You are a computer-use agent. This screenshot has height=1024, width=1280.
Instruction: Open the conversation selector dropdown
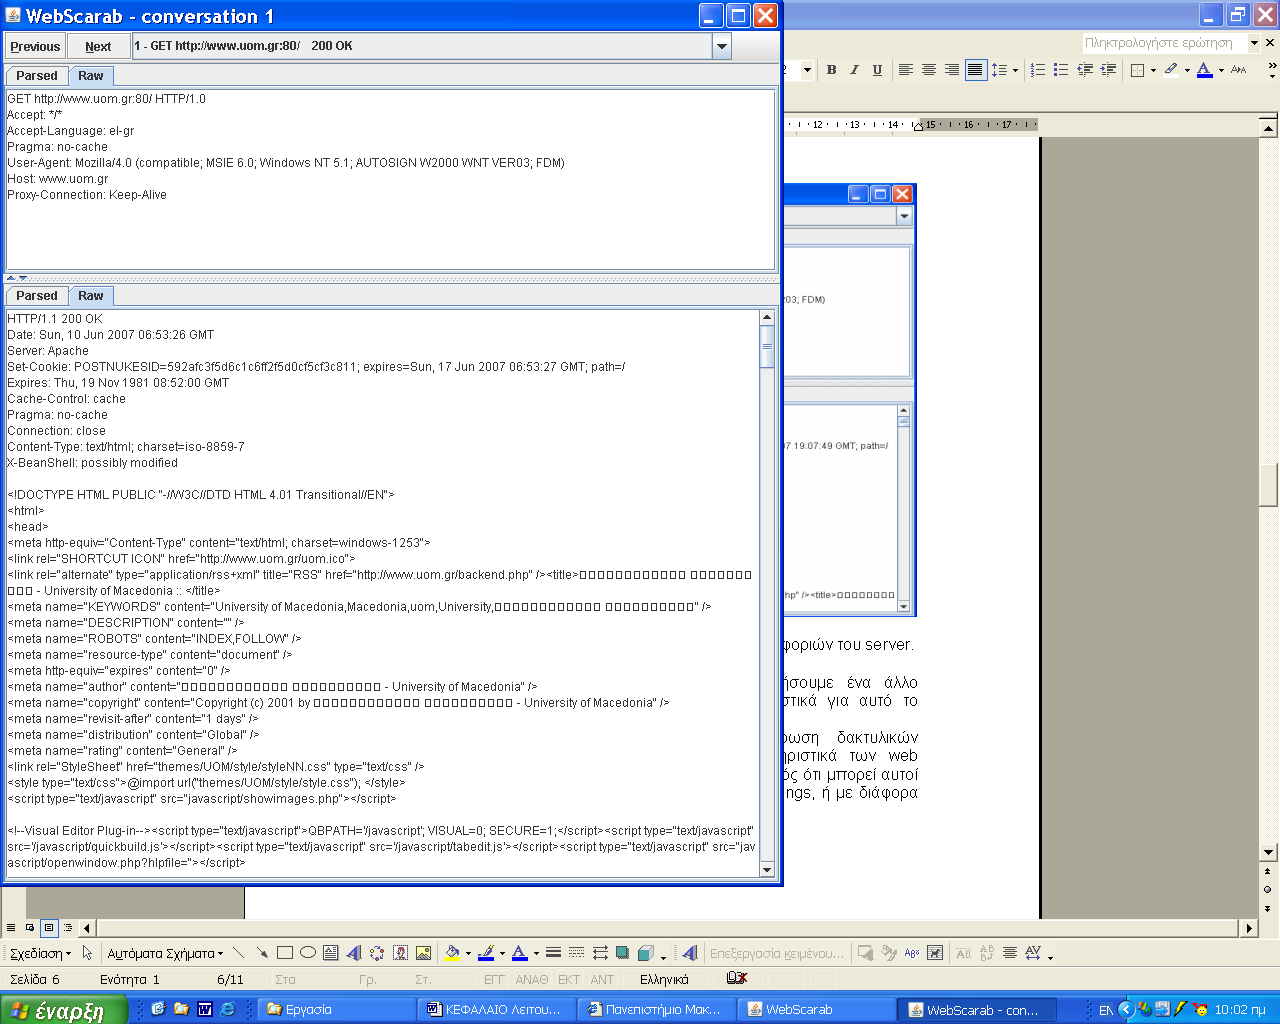coord(721,46)
